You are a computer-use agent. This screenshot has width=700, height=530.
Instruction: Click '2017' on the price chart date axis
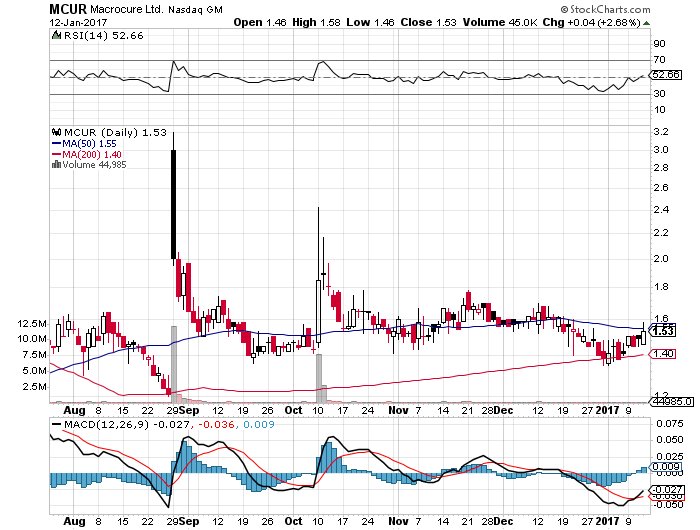coord(608,410)
